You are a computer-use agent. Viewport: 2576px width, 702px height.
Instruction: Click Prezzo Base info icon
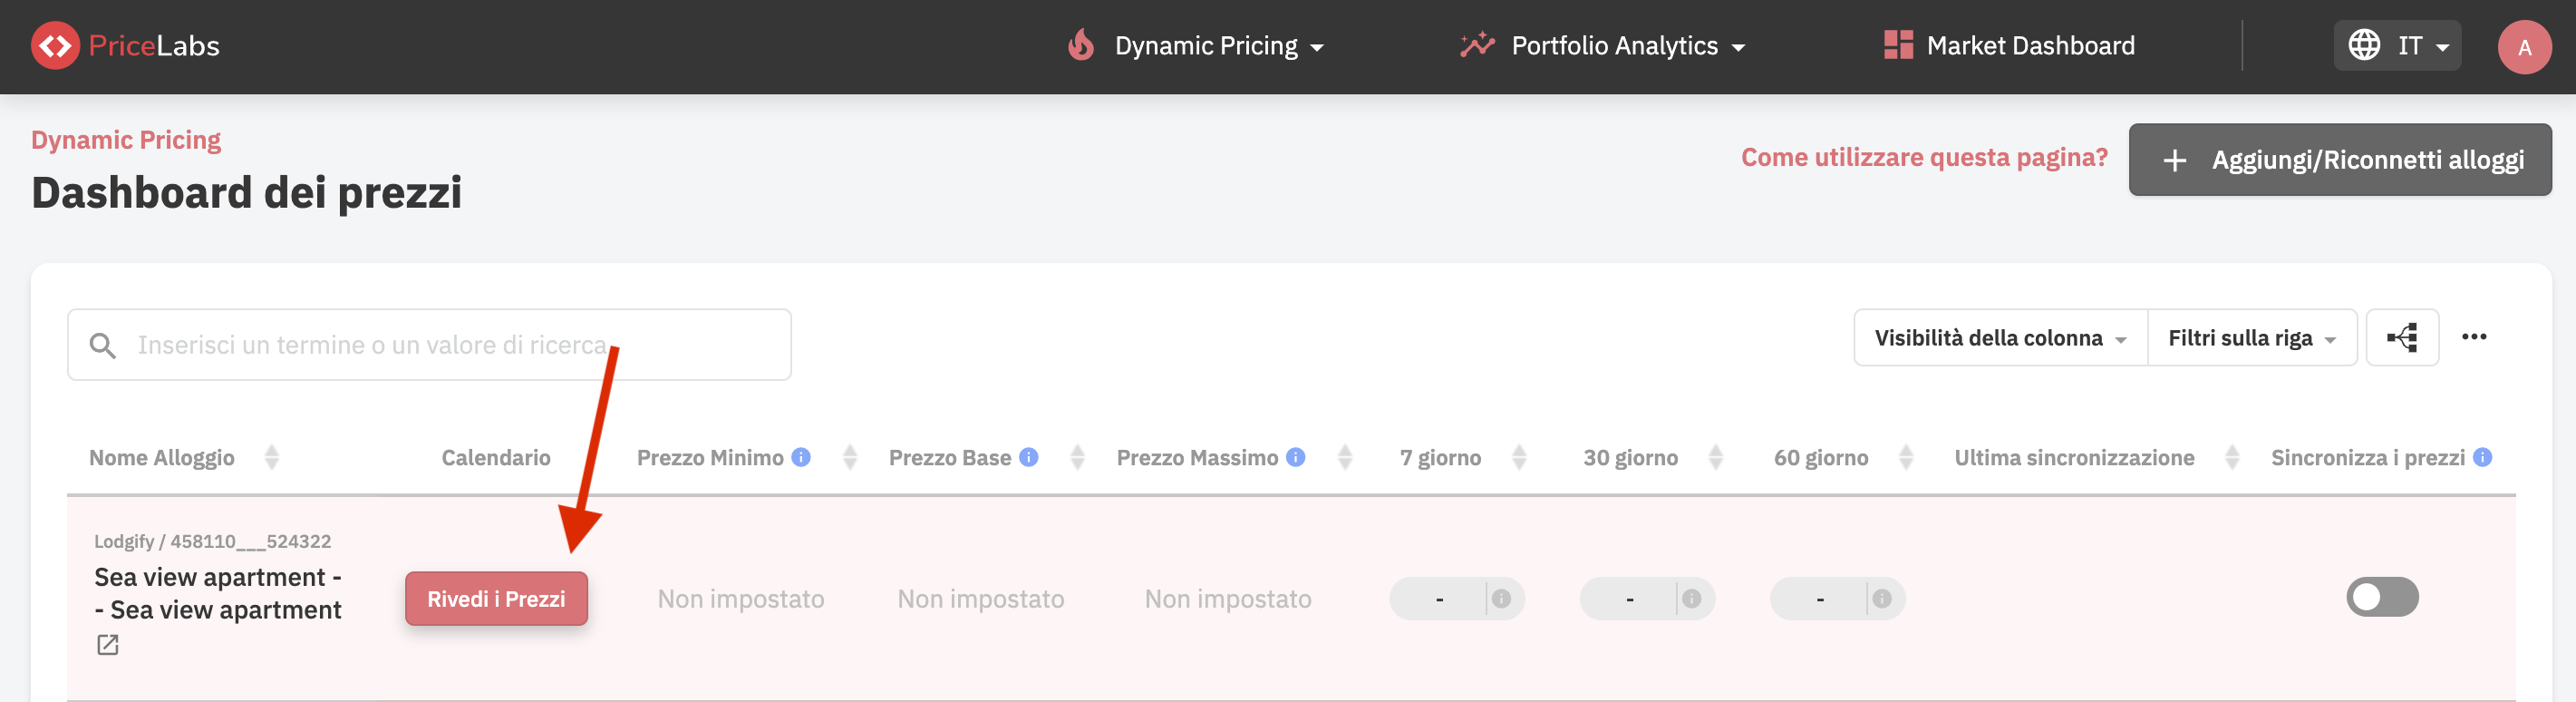pos(1028,457)
